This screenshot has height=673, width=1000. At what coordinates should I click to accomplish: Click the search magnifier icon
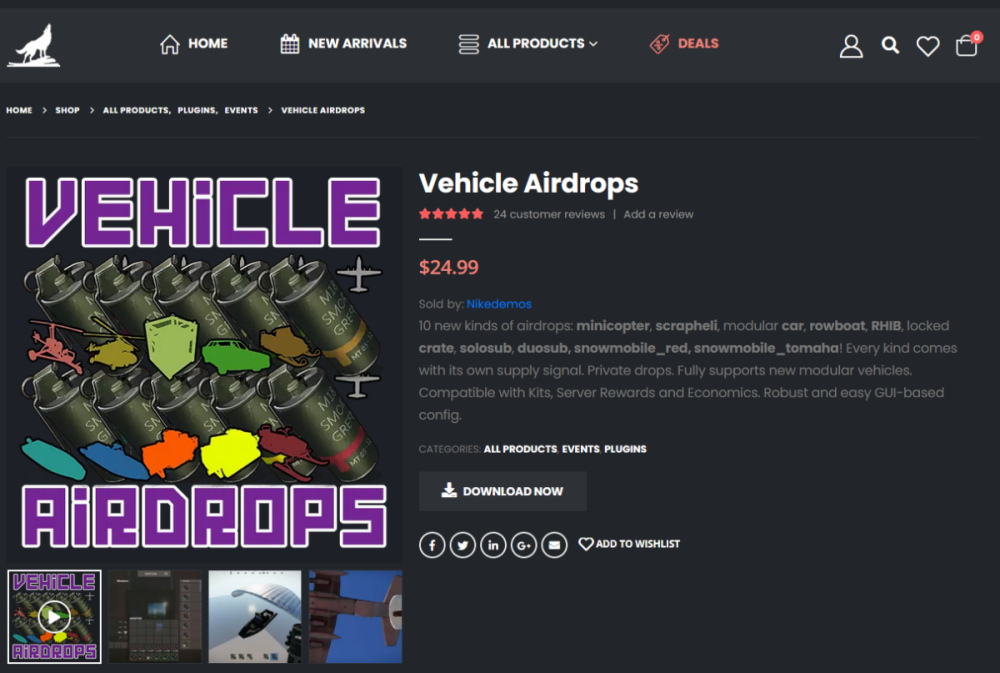[890, 45]
